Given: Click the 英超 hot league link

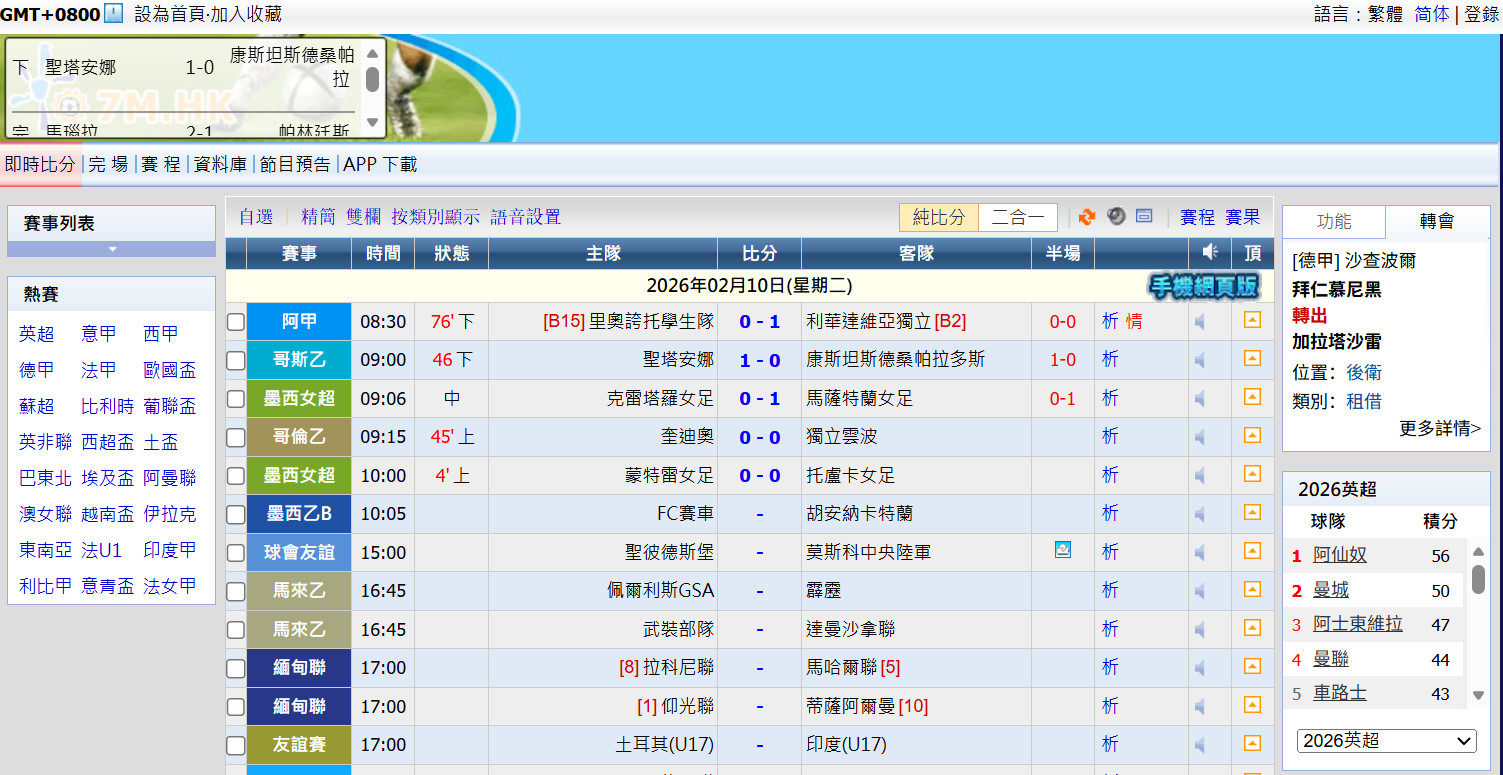Looking at the screenshot, I should (x=37, y=334).
